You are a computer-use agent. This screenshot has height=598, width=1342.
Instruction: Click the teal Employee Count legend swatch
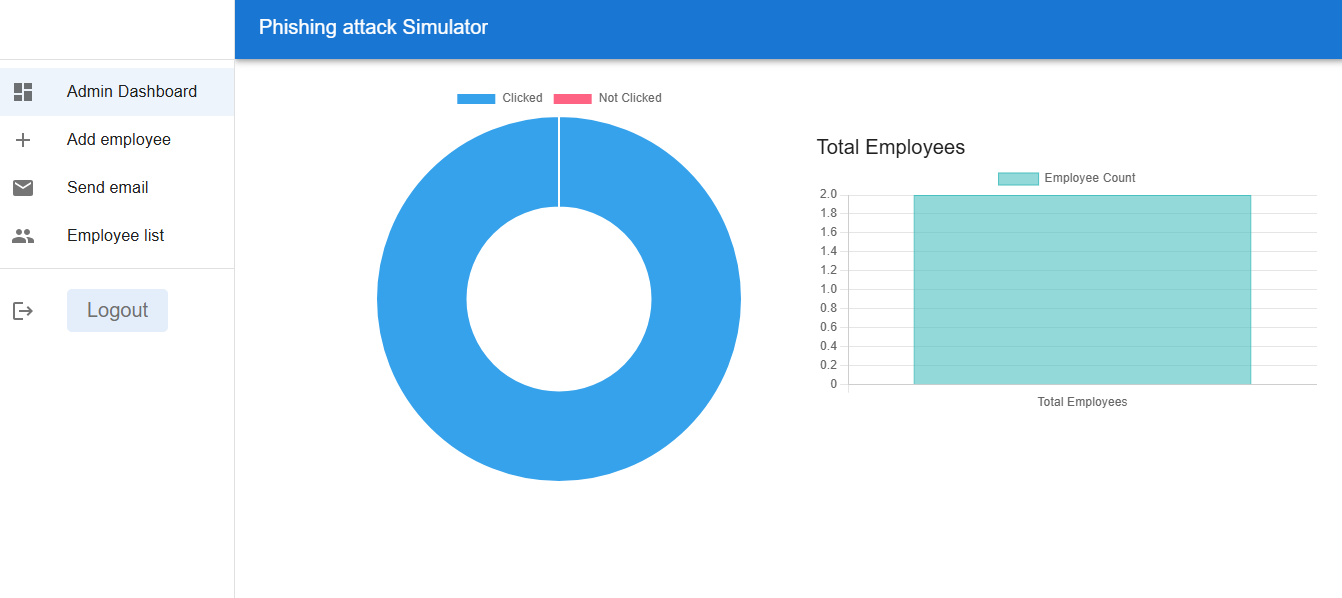point(1018,178)
